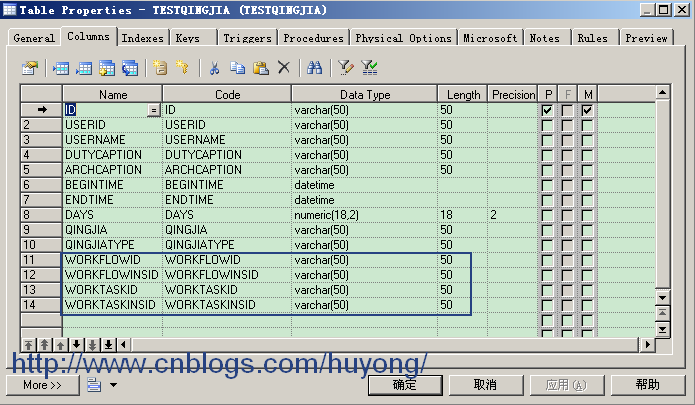Click the scissors Cut icon

(214, 68)
